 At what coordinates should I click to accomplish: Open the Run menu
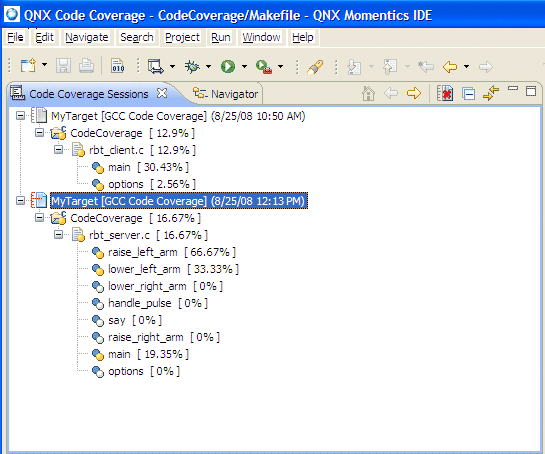tap(221, 37)
